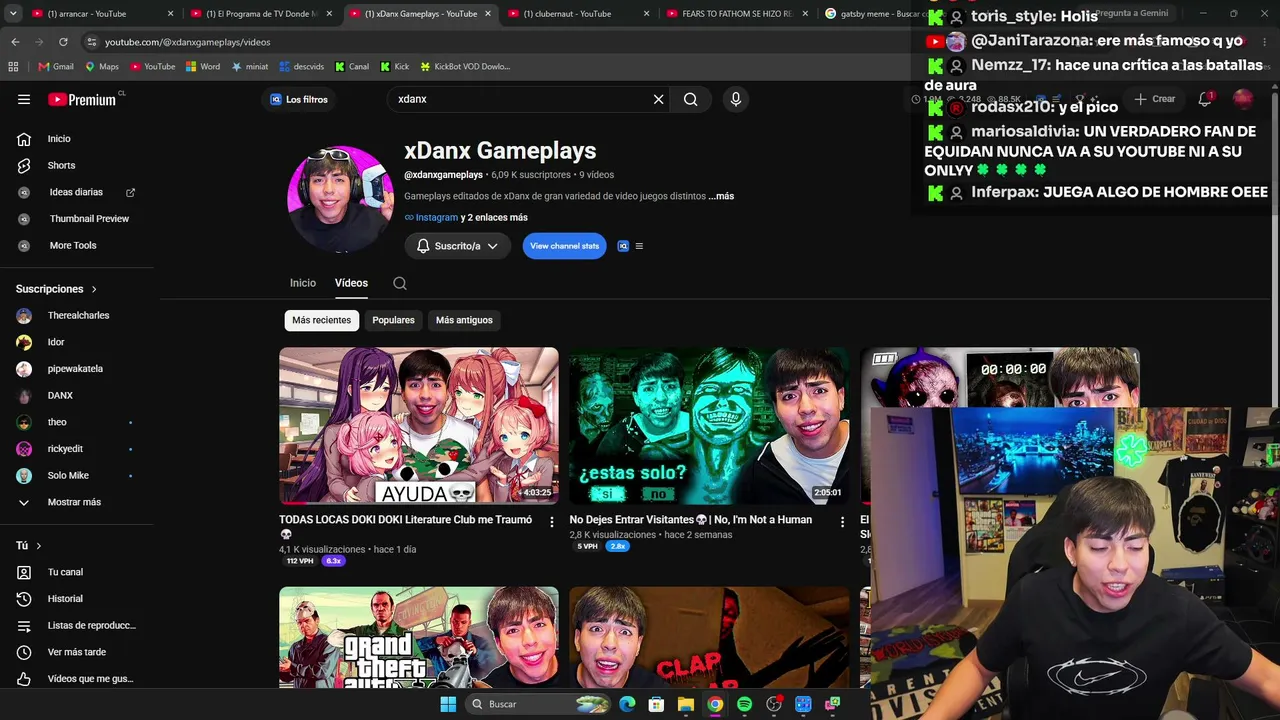Open the Windows Start menu
This screenshot has width=1280, height=720.
point(447,704)
